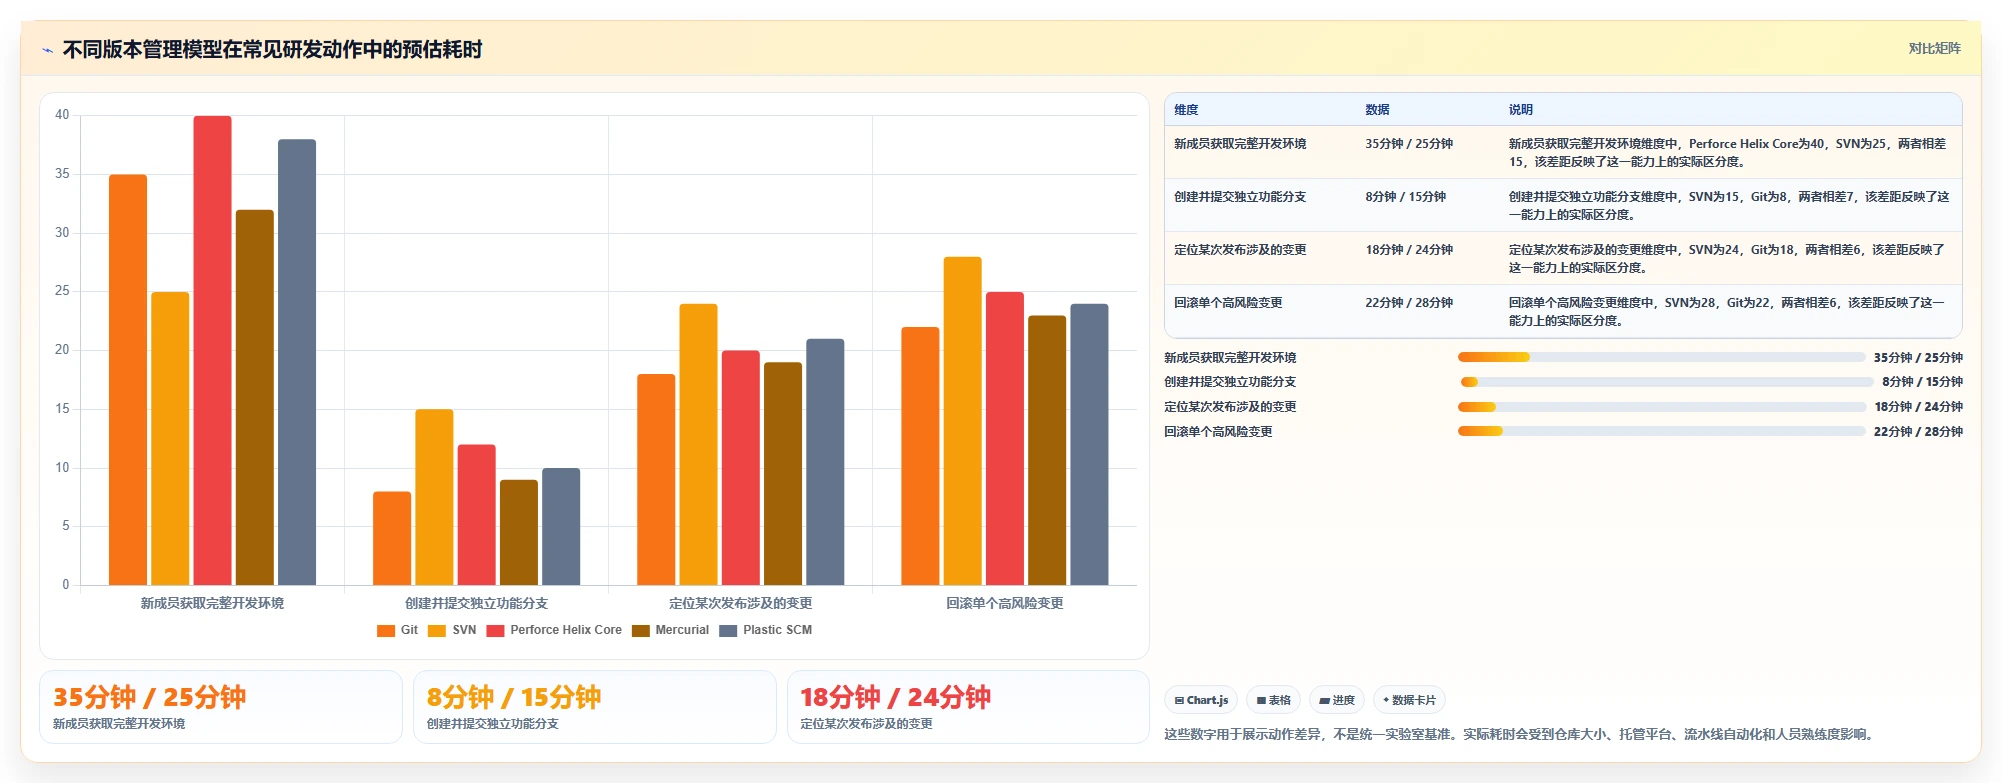The height and width of the screenshot is (783, 2002).
Task: Click x-axis label 定位某次发布涉及的变更
Action: pyautogui.click(x=740, y=603)
